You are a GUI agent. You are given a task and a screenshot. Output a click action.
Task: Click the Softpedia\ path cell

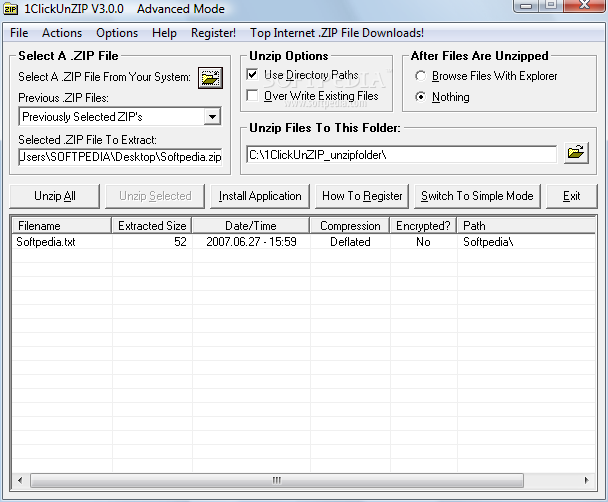tap(488, 242)
